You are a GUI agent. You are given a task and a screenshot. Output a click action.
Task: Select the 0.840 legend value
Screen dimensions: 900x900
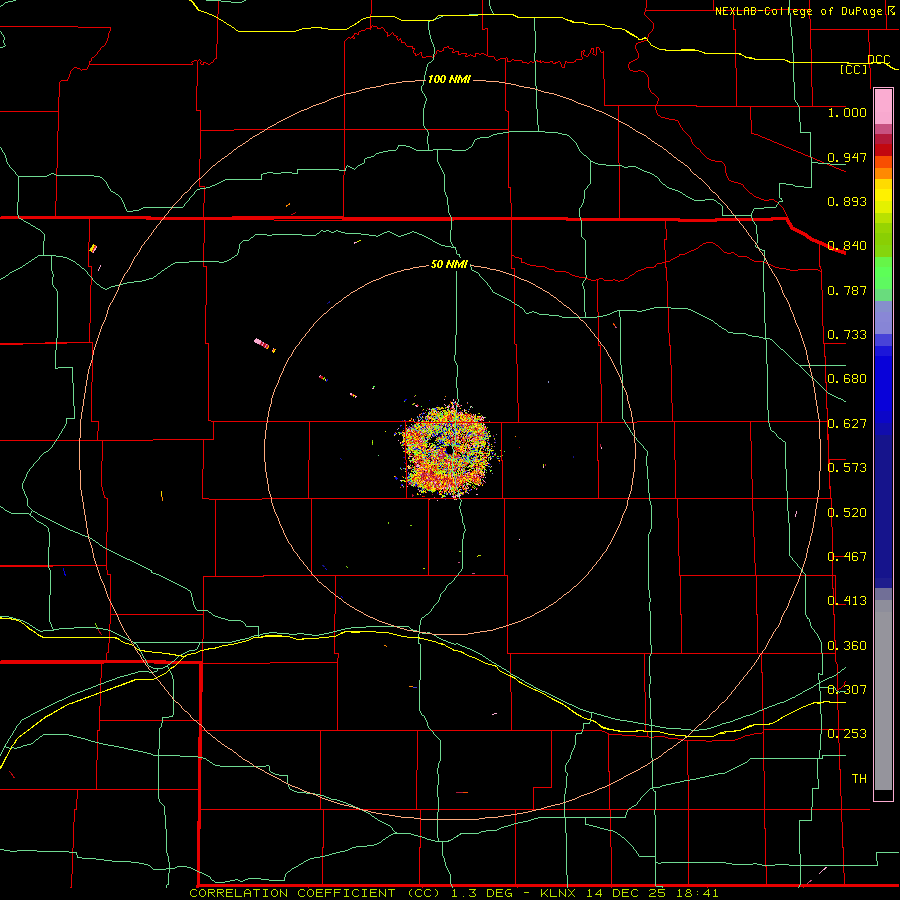coord(847,246)
